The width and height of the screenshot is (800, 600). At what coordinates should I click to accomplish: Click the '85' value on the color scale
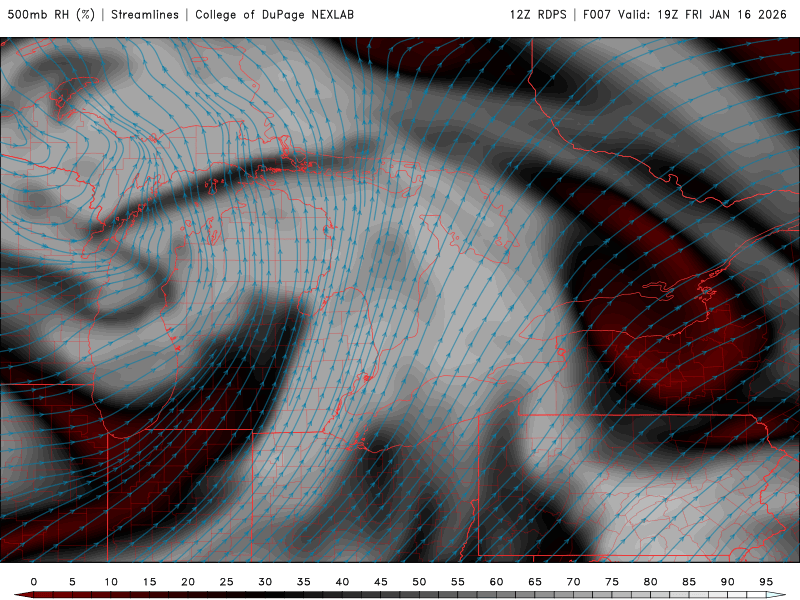pos(689,582)
